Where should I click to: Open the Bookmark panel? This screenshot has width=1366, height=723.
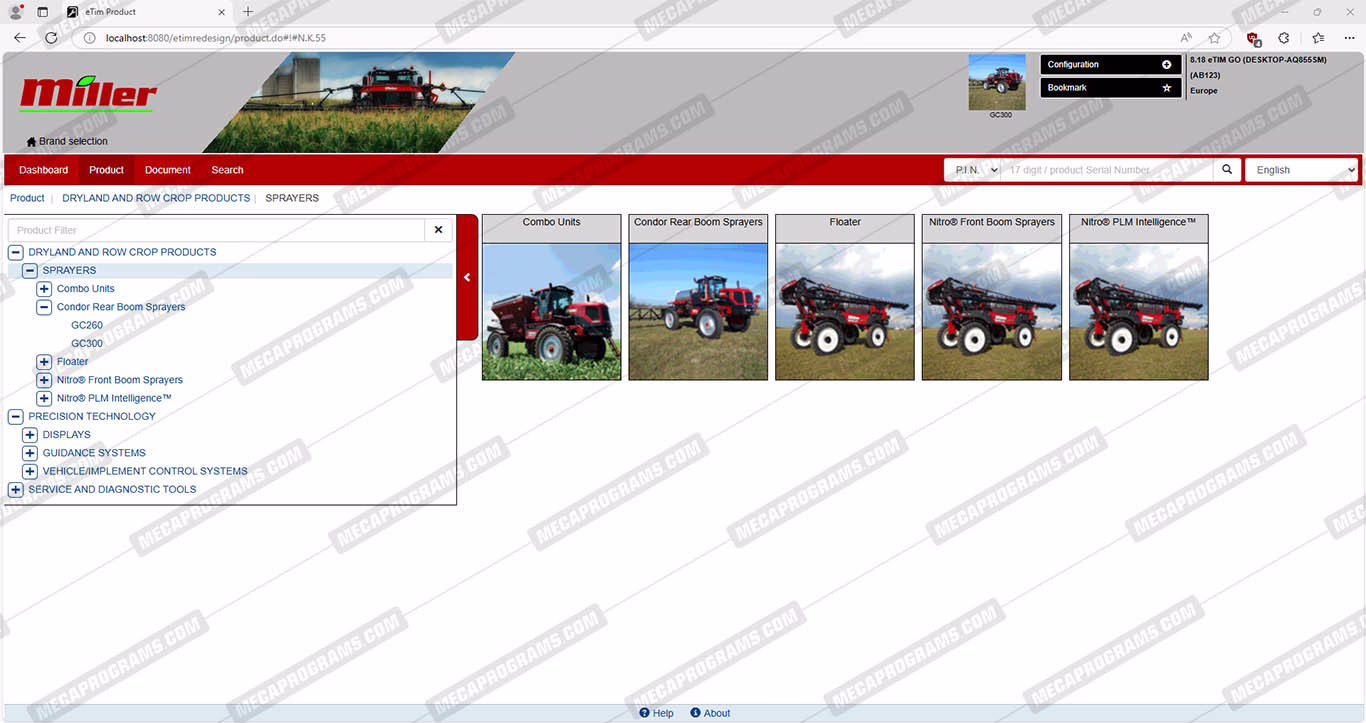1111,88
